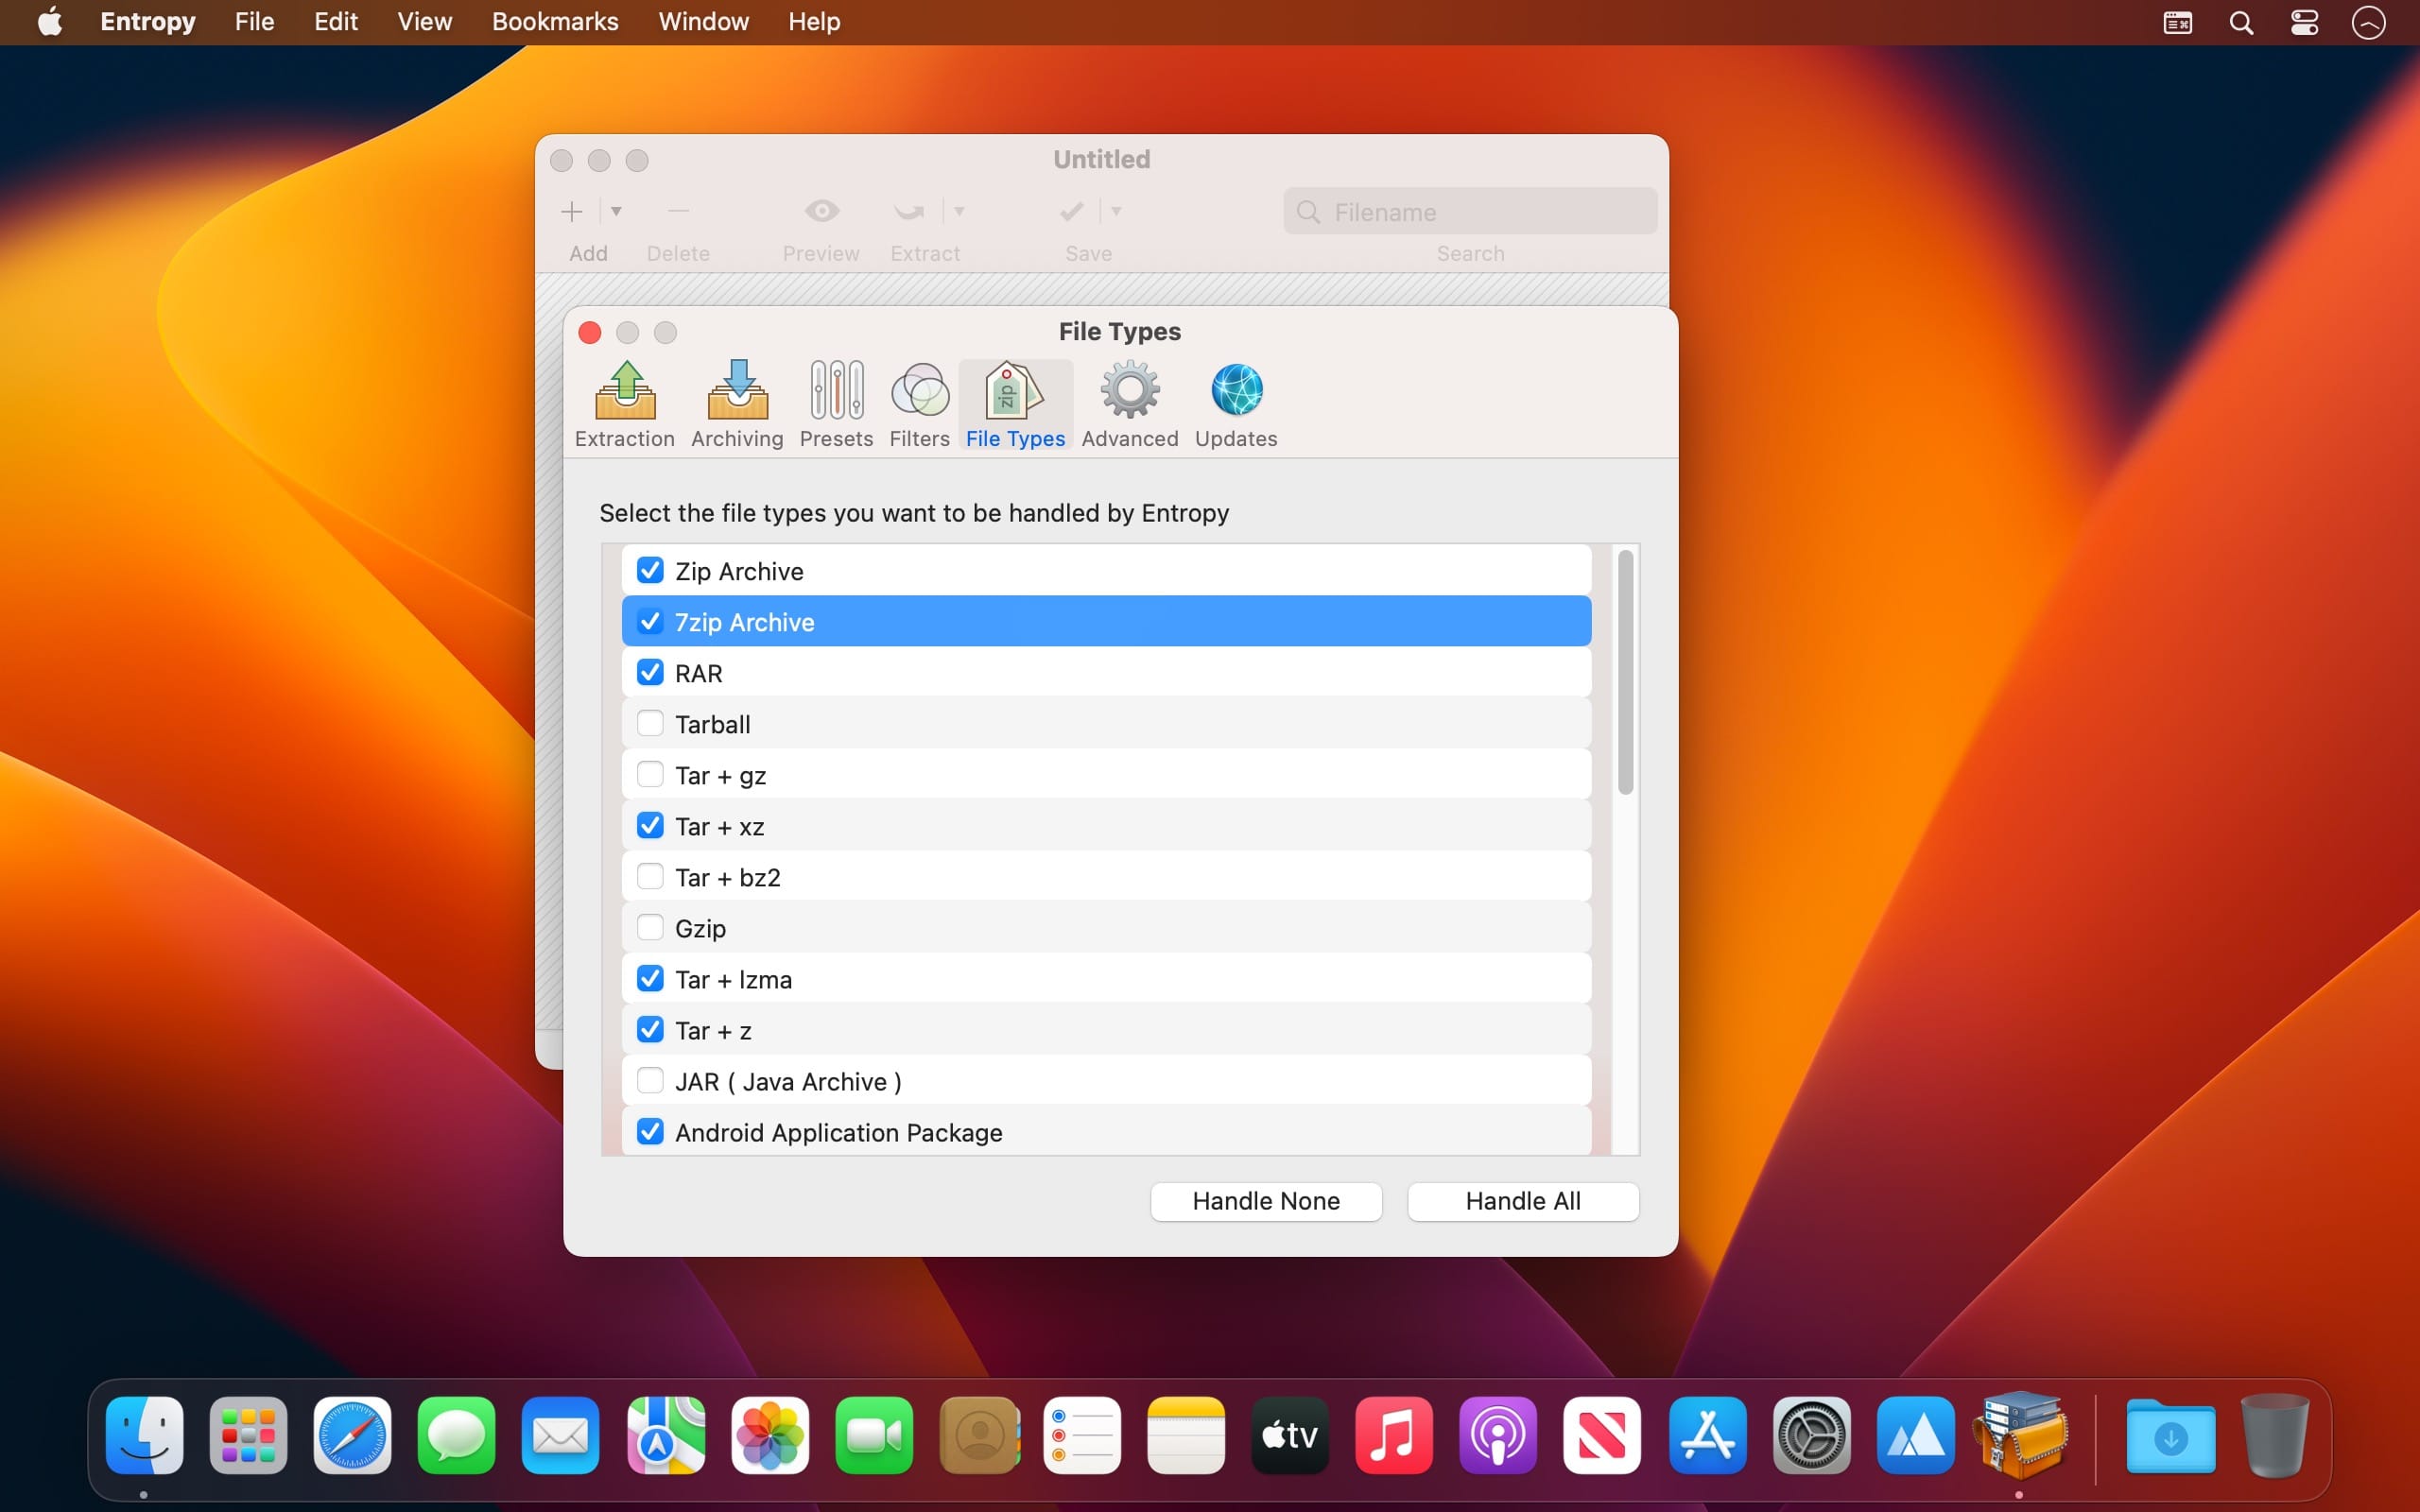Close the File Types preferences window

(590, 332)
